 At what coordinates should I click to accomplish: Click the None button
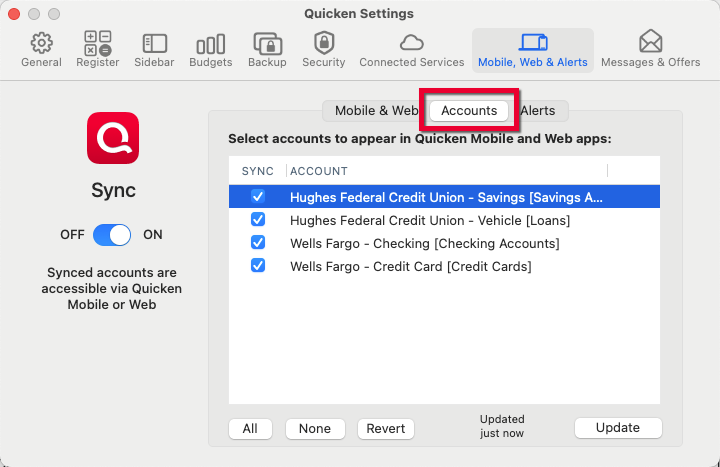tap(315, 428)
